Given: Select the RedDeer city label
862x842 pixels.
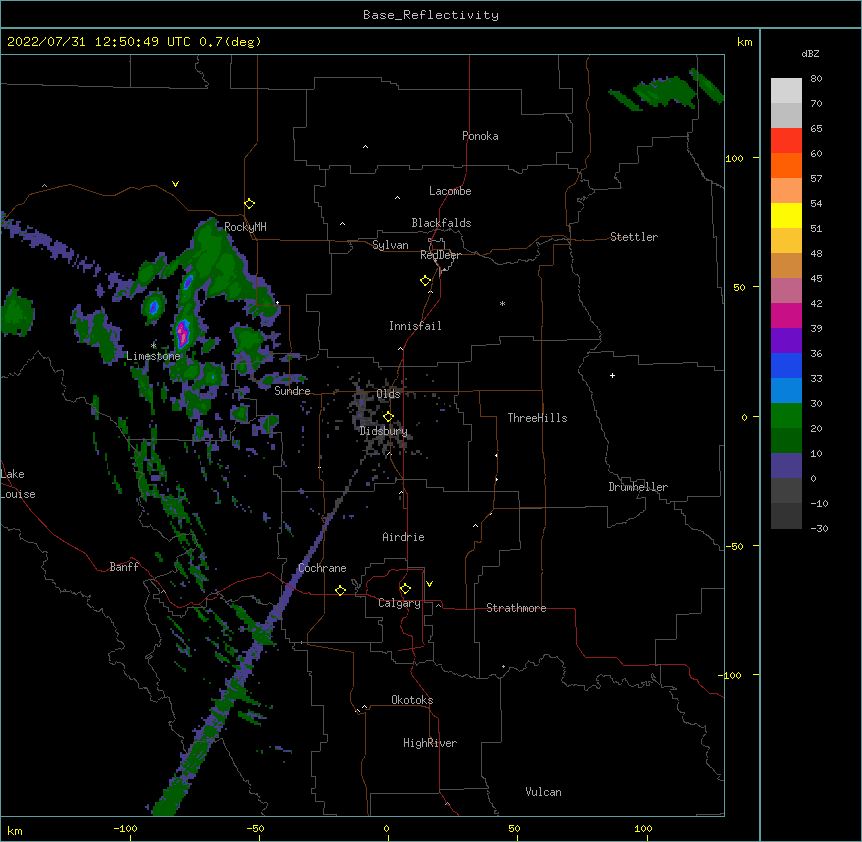Looking at the screenshot, I should (x=440, y=255).
